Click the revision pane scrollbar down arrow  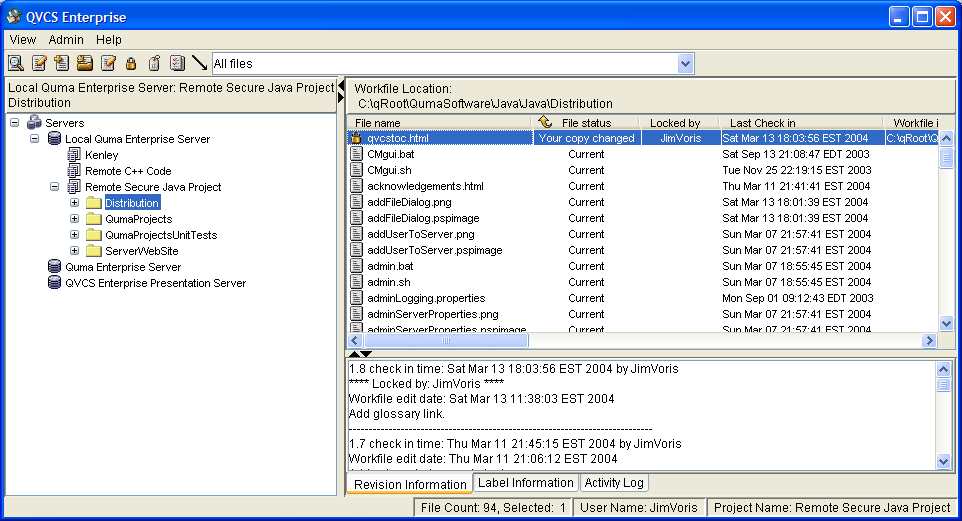[944, 461]
